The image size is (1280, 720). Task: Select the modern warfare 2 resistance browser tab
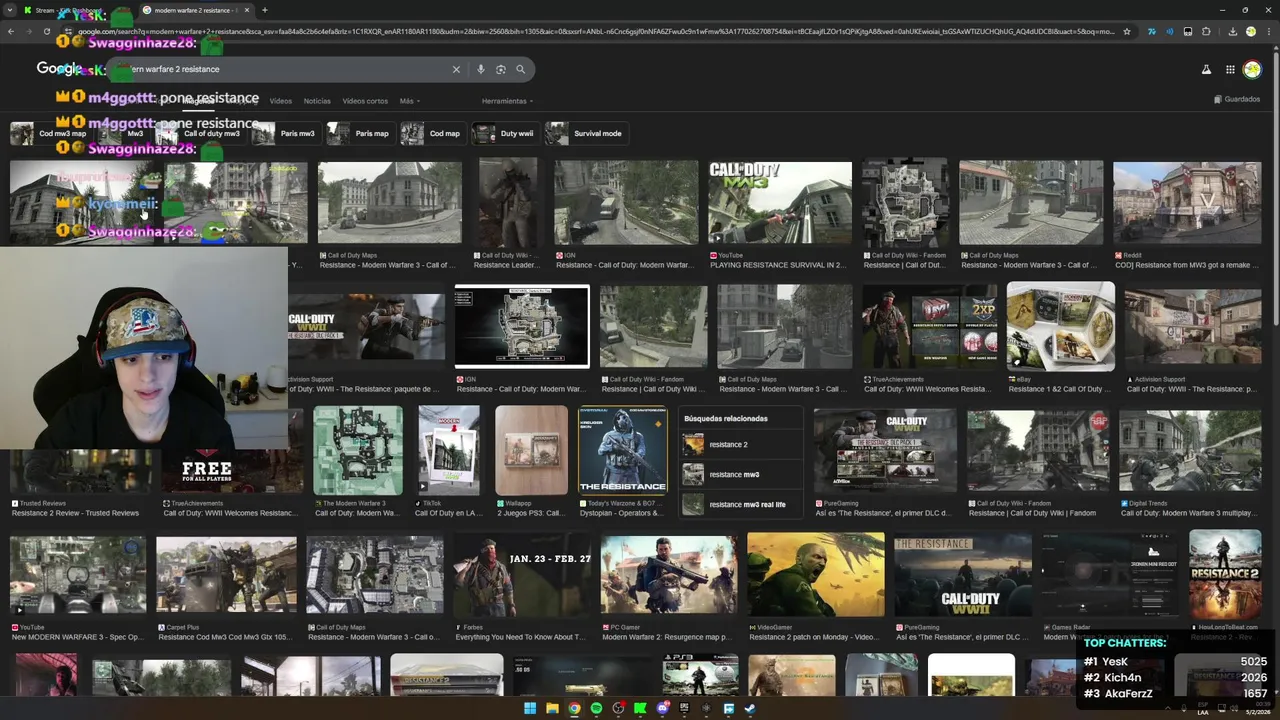click(194, 10)
